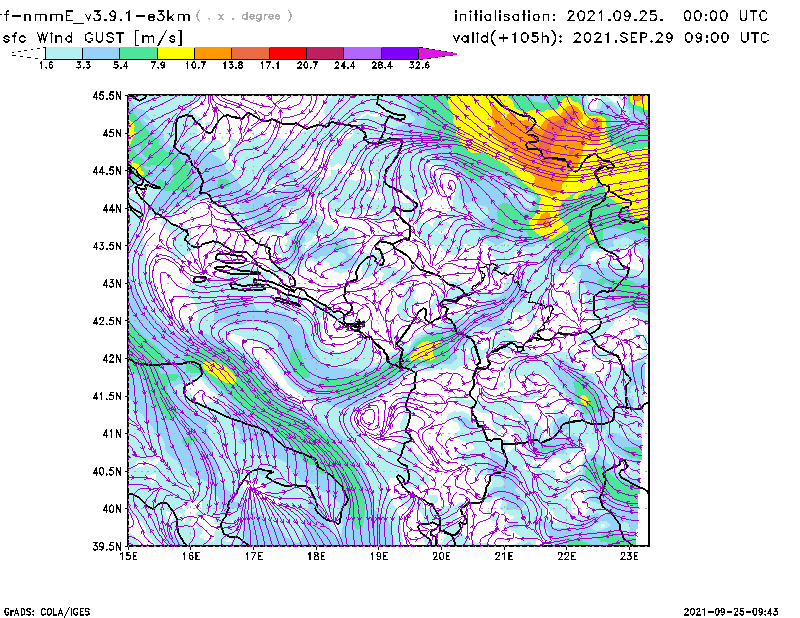Click the '21E' longitude label
The height and width of the screenshot is (618, 800).
[x=504, y=556]
